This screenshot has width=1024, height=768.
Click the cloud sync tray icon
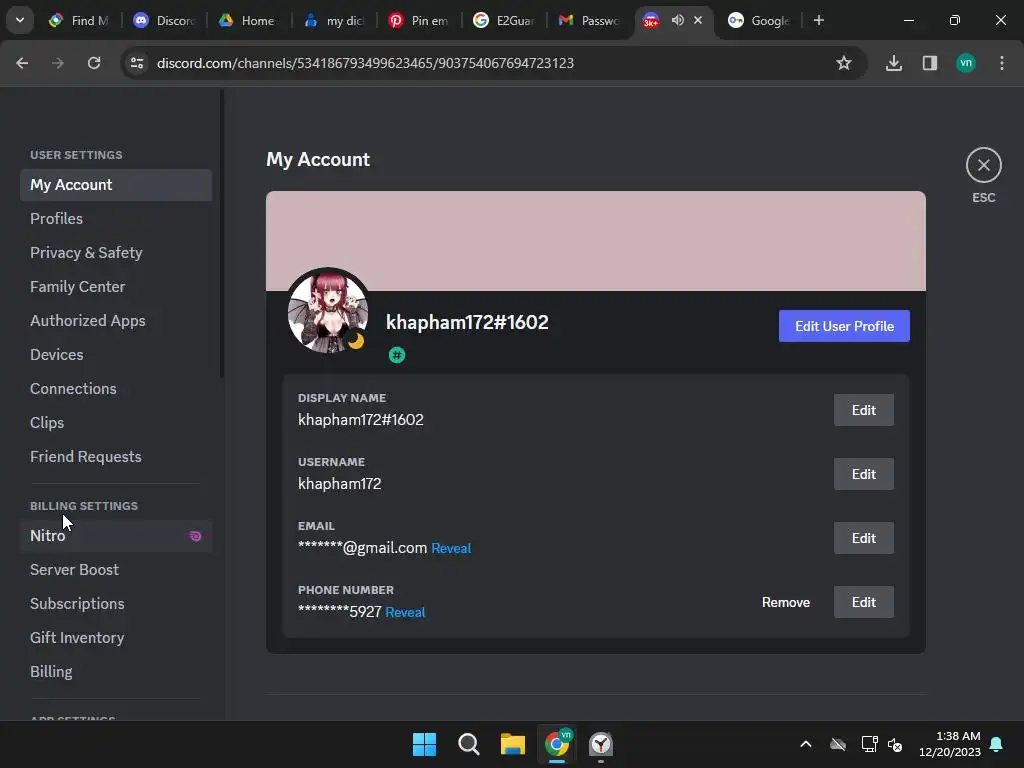[838, 744]
